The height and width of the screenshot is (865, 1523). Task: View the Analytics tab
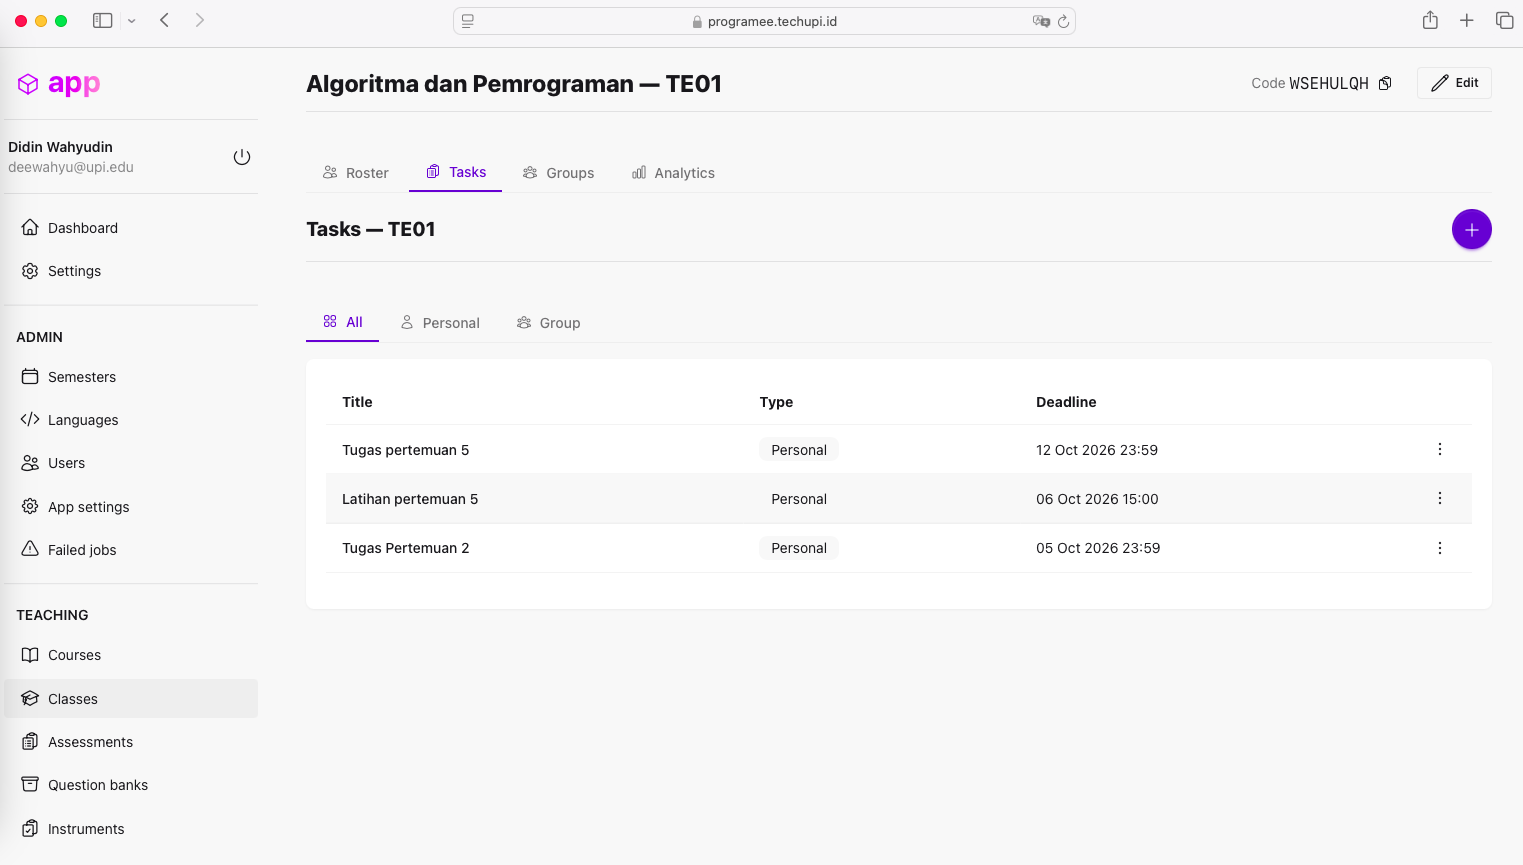[x=673, y=173]
